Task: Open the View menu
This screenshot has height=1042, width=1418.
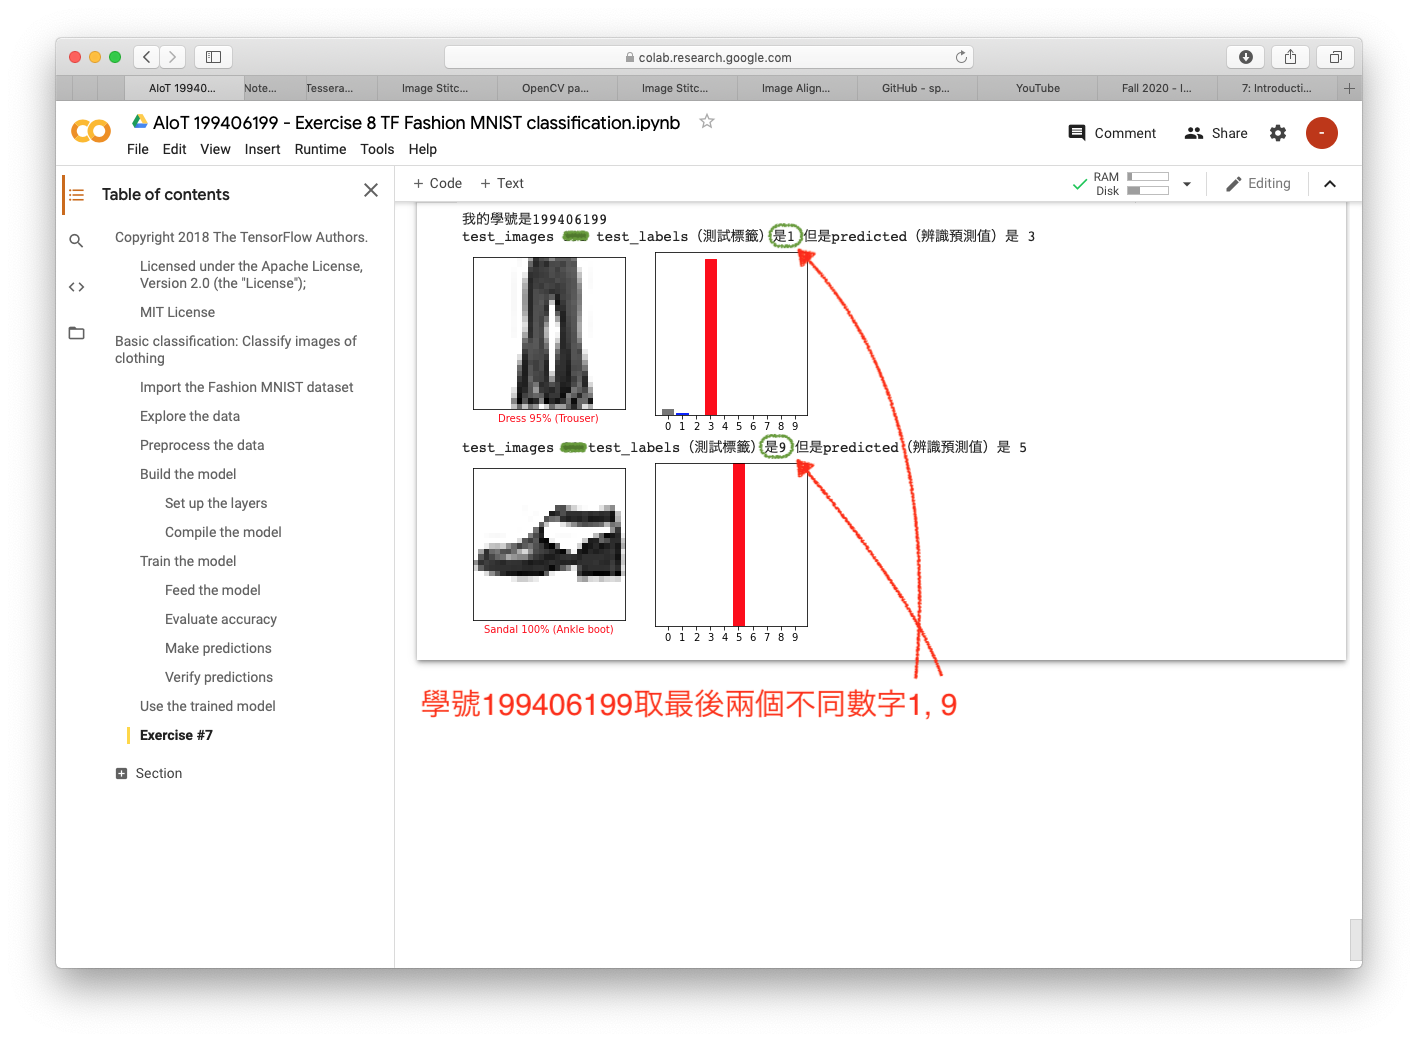Action: point(215,149)
